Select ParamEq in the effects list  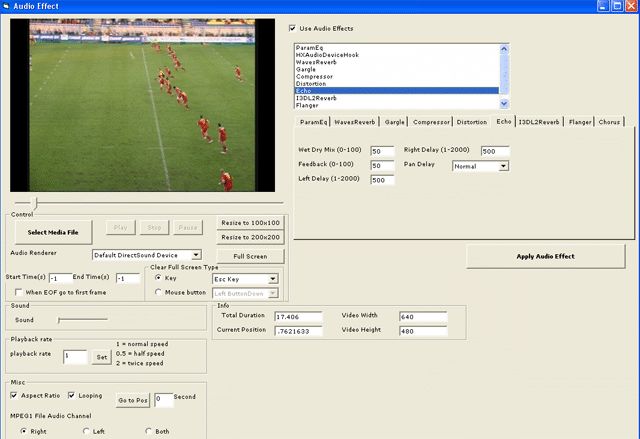(x=396, y=48)
